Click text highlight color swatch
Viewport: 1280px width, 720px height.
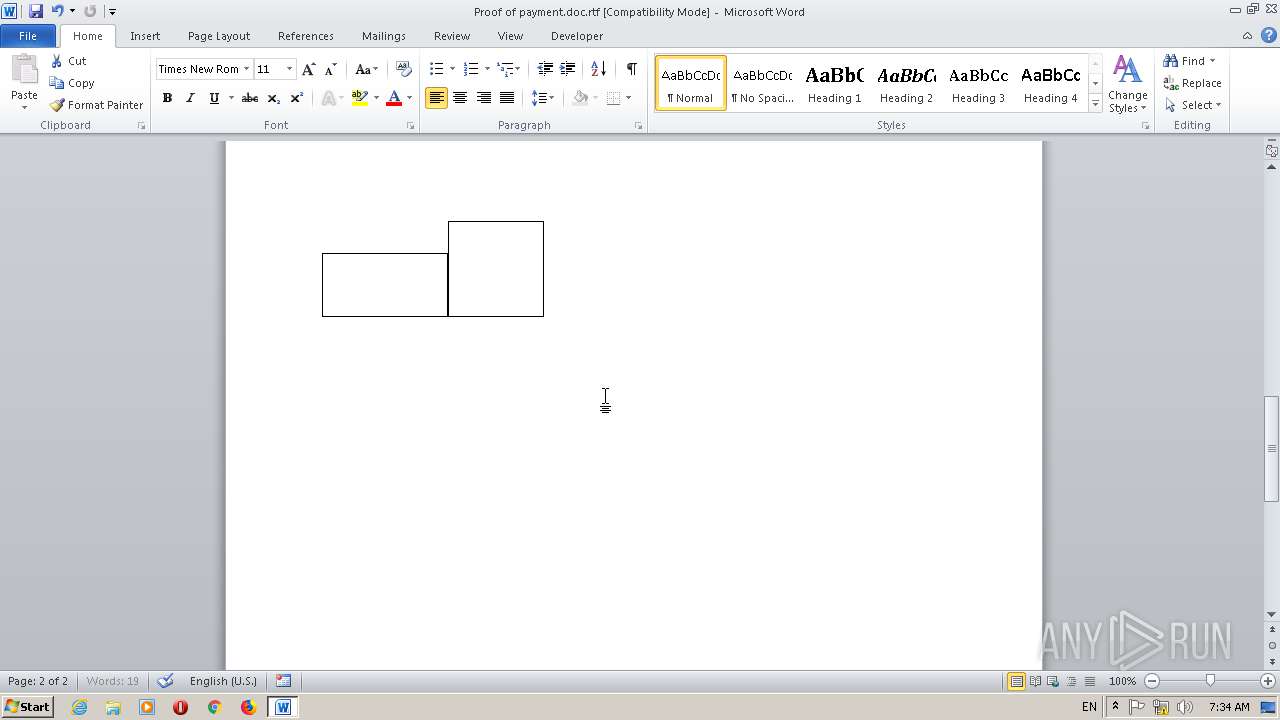click(x=360, y=98)
